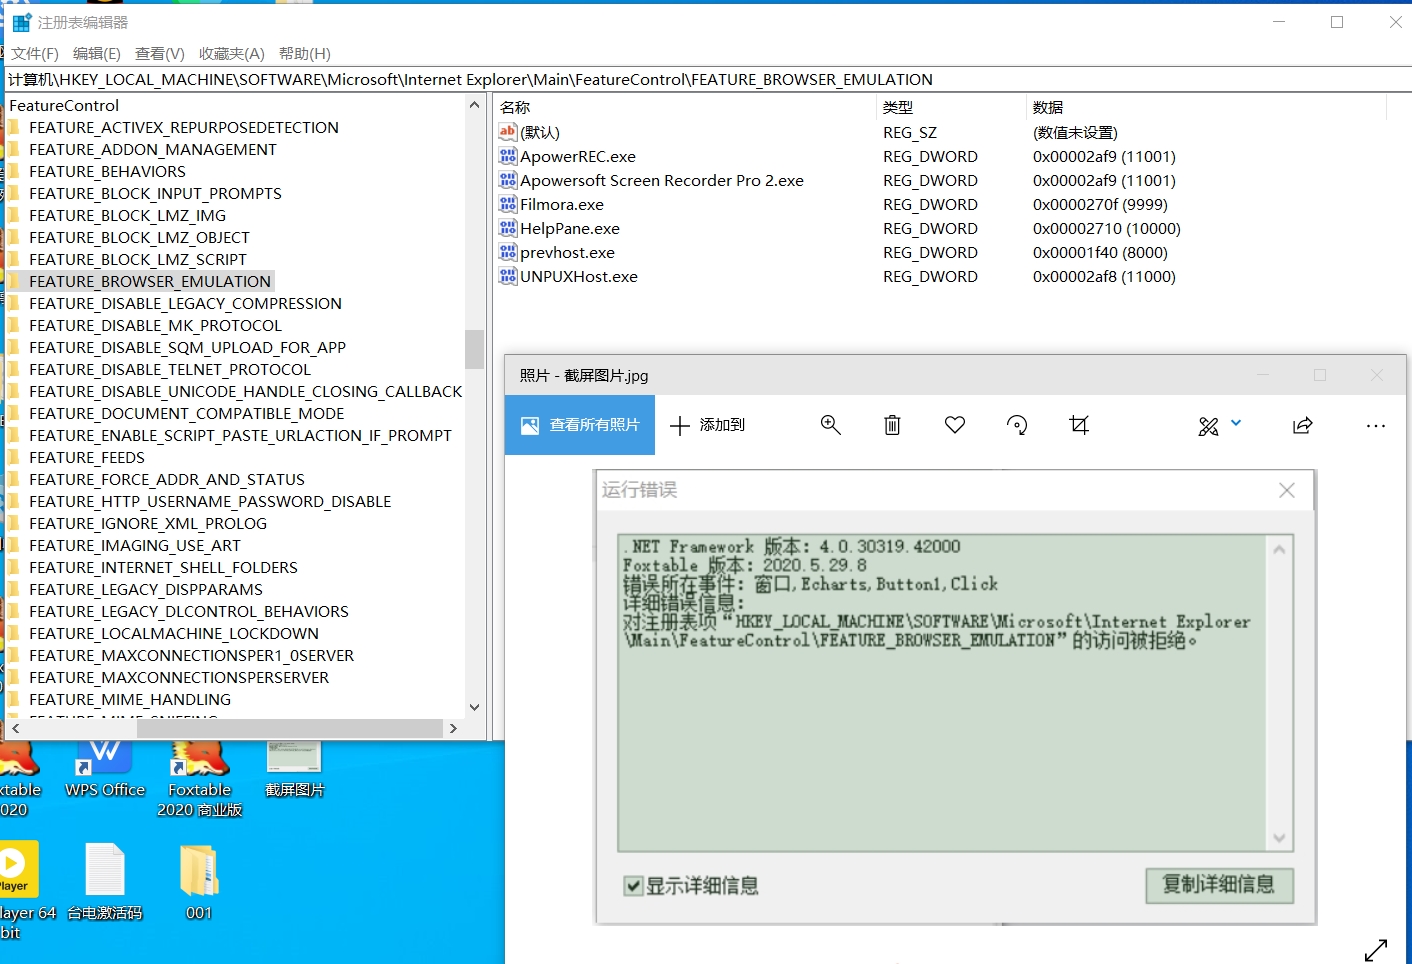Select the 台电激活码 file on desktop
The image size is (1412, 964).
tap(105, 881)
